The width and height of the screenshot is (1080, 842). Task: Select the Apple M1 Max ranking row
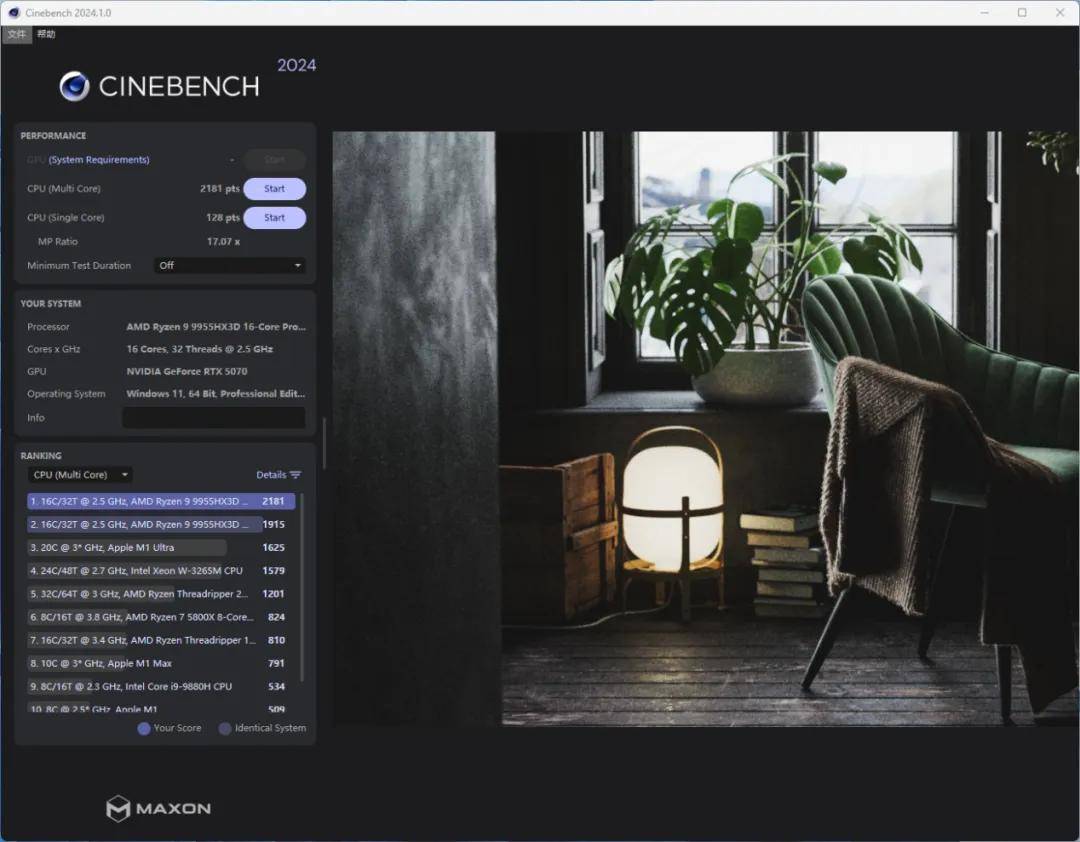(x=161, y=663)
